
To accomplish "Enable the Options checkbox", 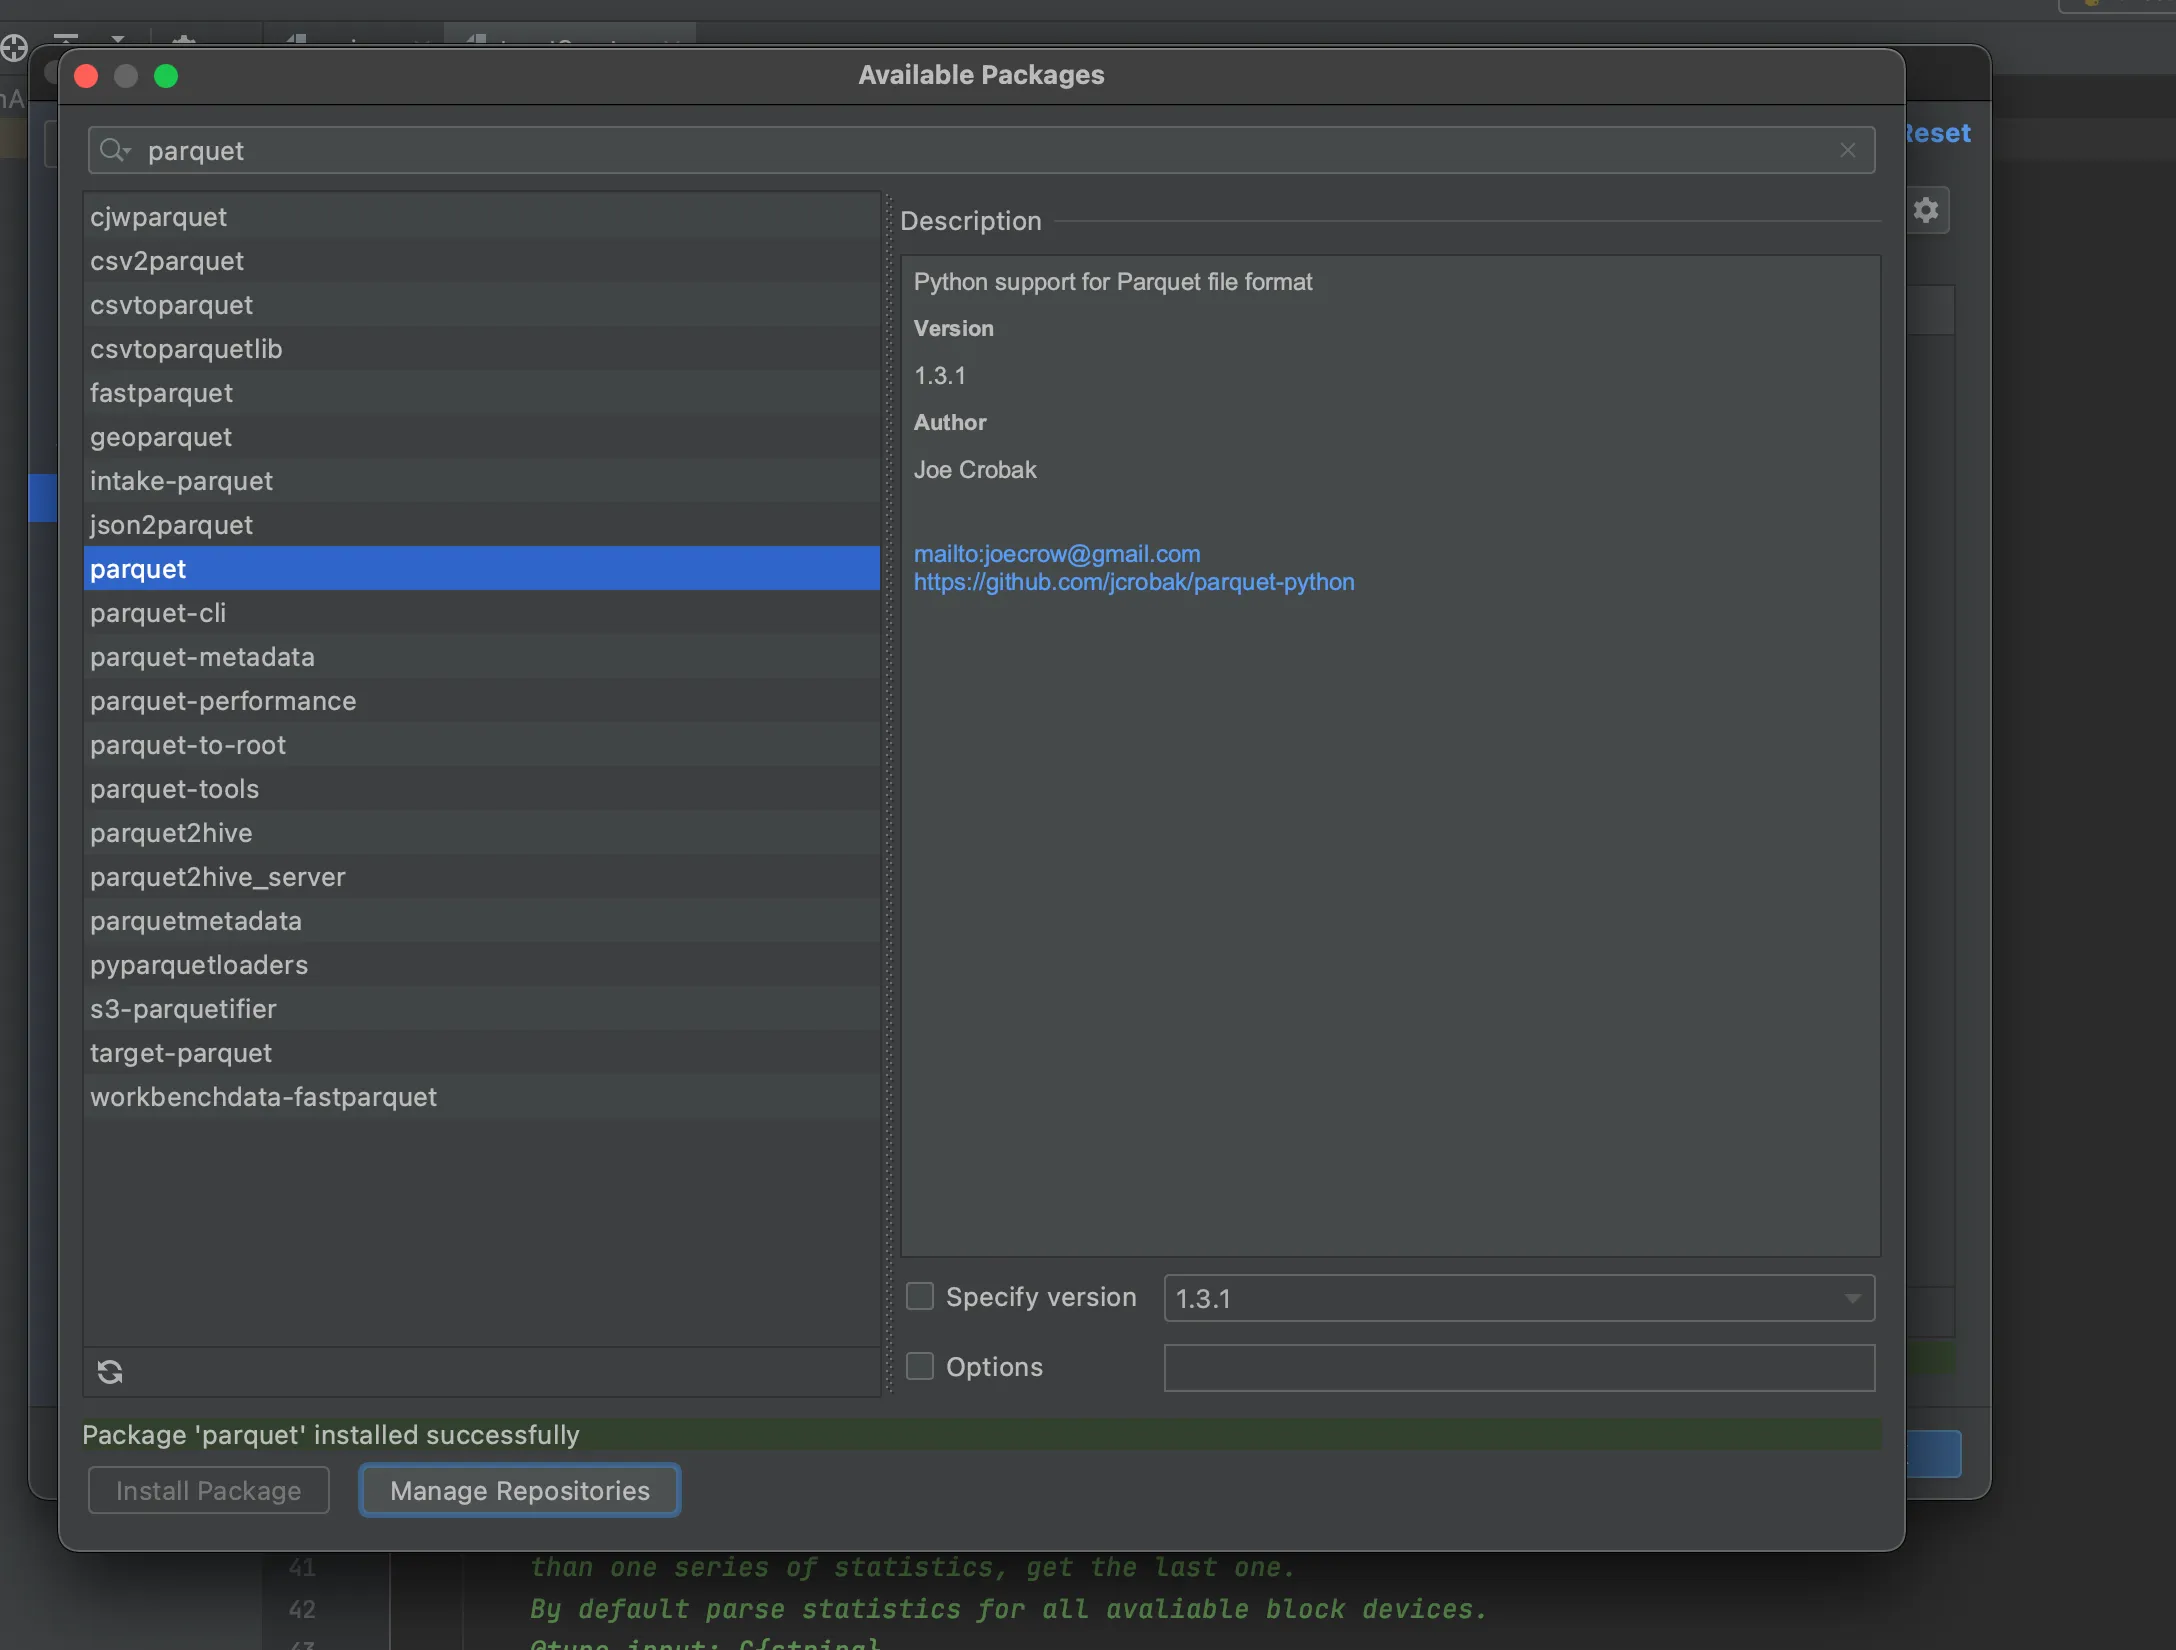I will coord(919,1366).
